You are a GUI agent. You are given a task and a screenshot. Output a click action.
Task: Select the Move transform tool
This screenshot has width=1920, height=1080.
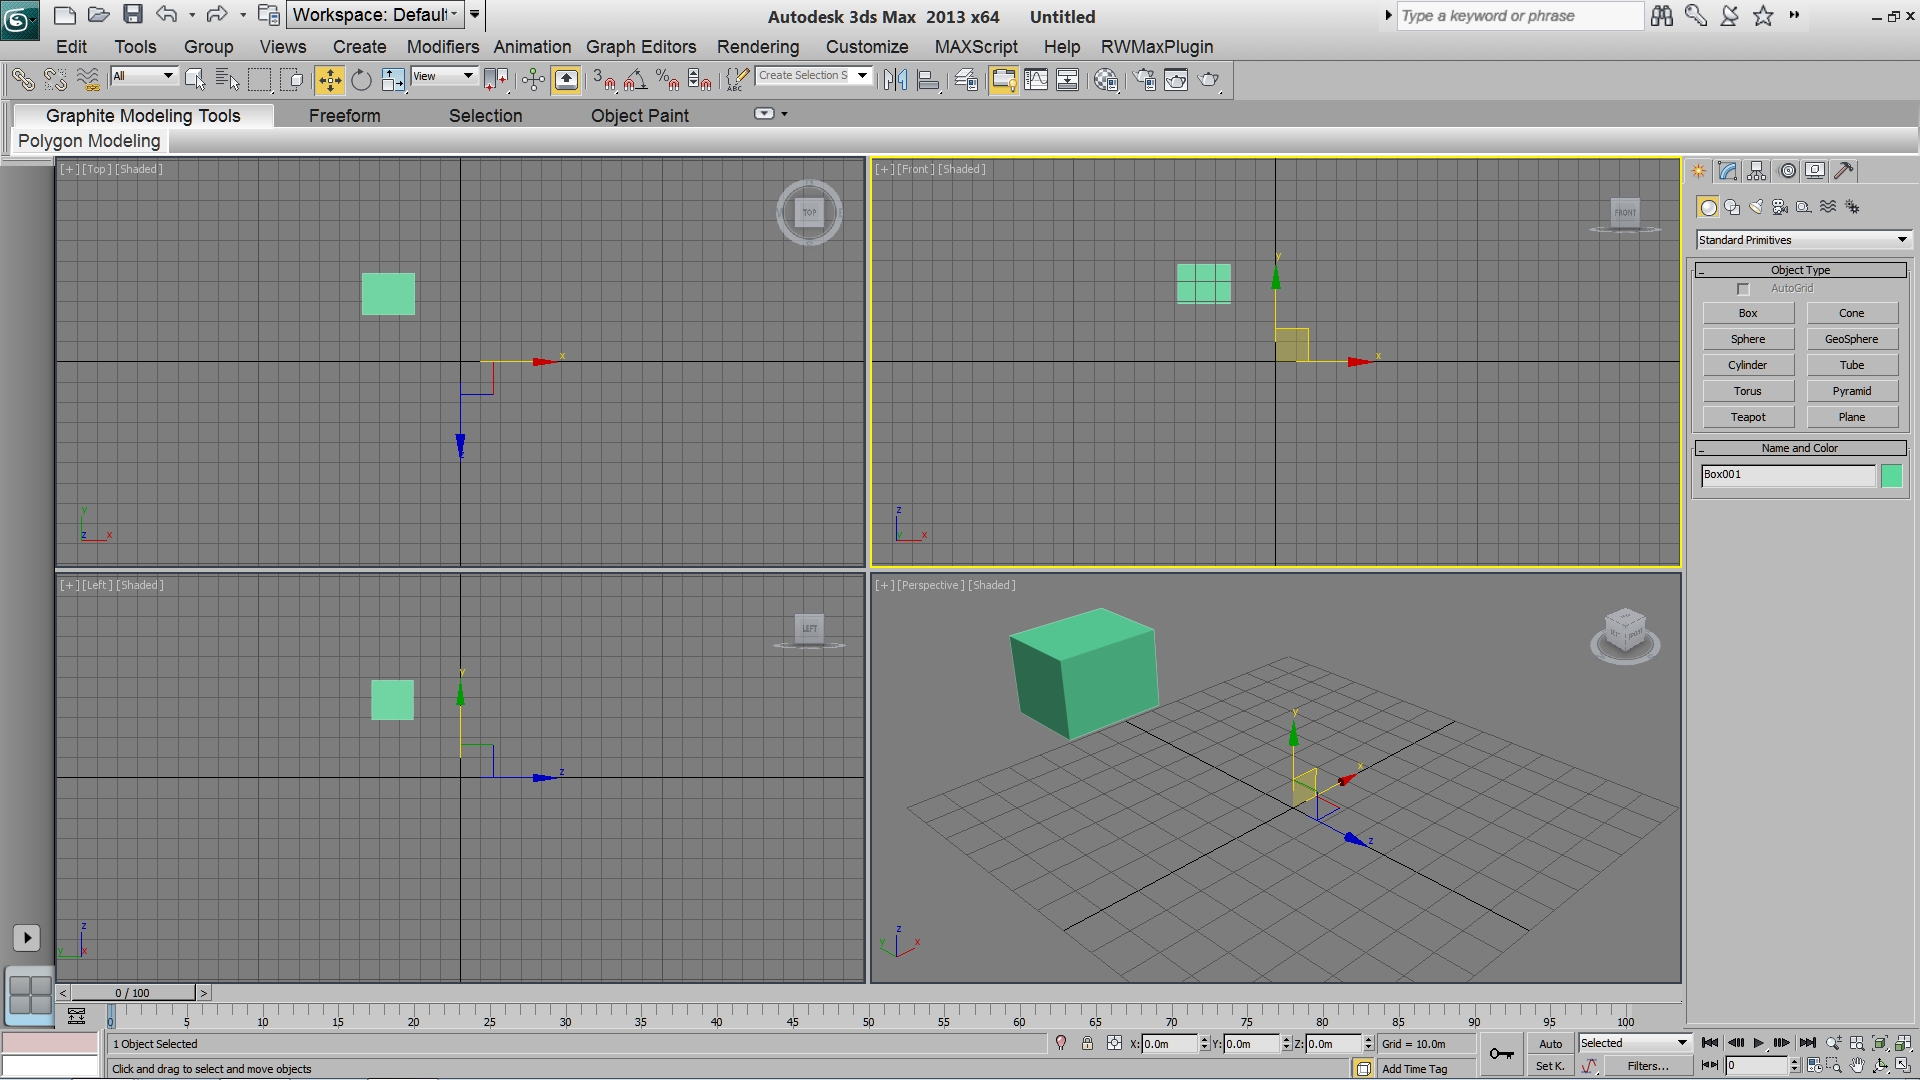pos(329,80)
